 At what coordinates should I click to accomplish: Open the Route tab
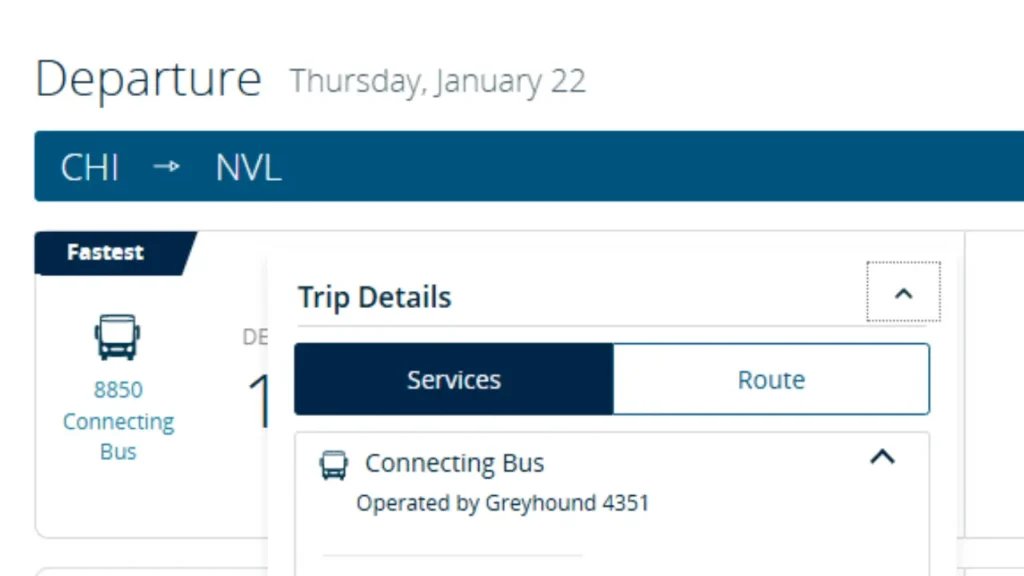771,380
